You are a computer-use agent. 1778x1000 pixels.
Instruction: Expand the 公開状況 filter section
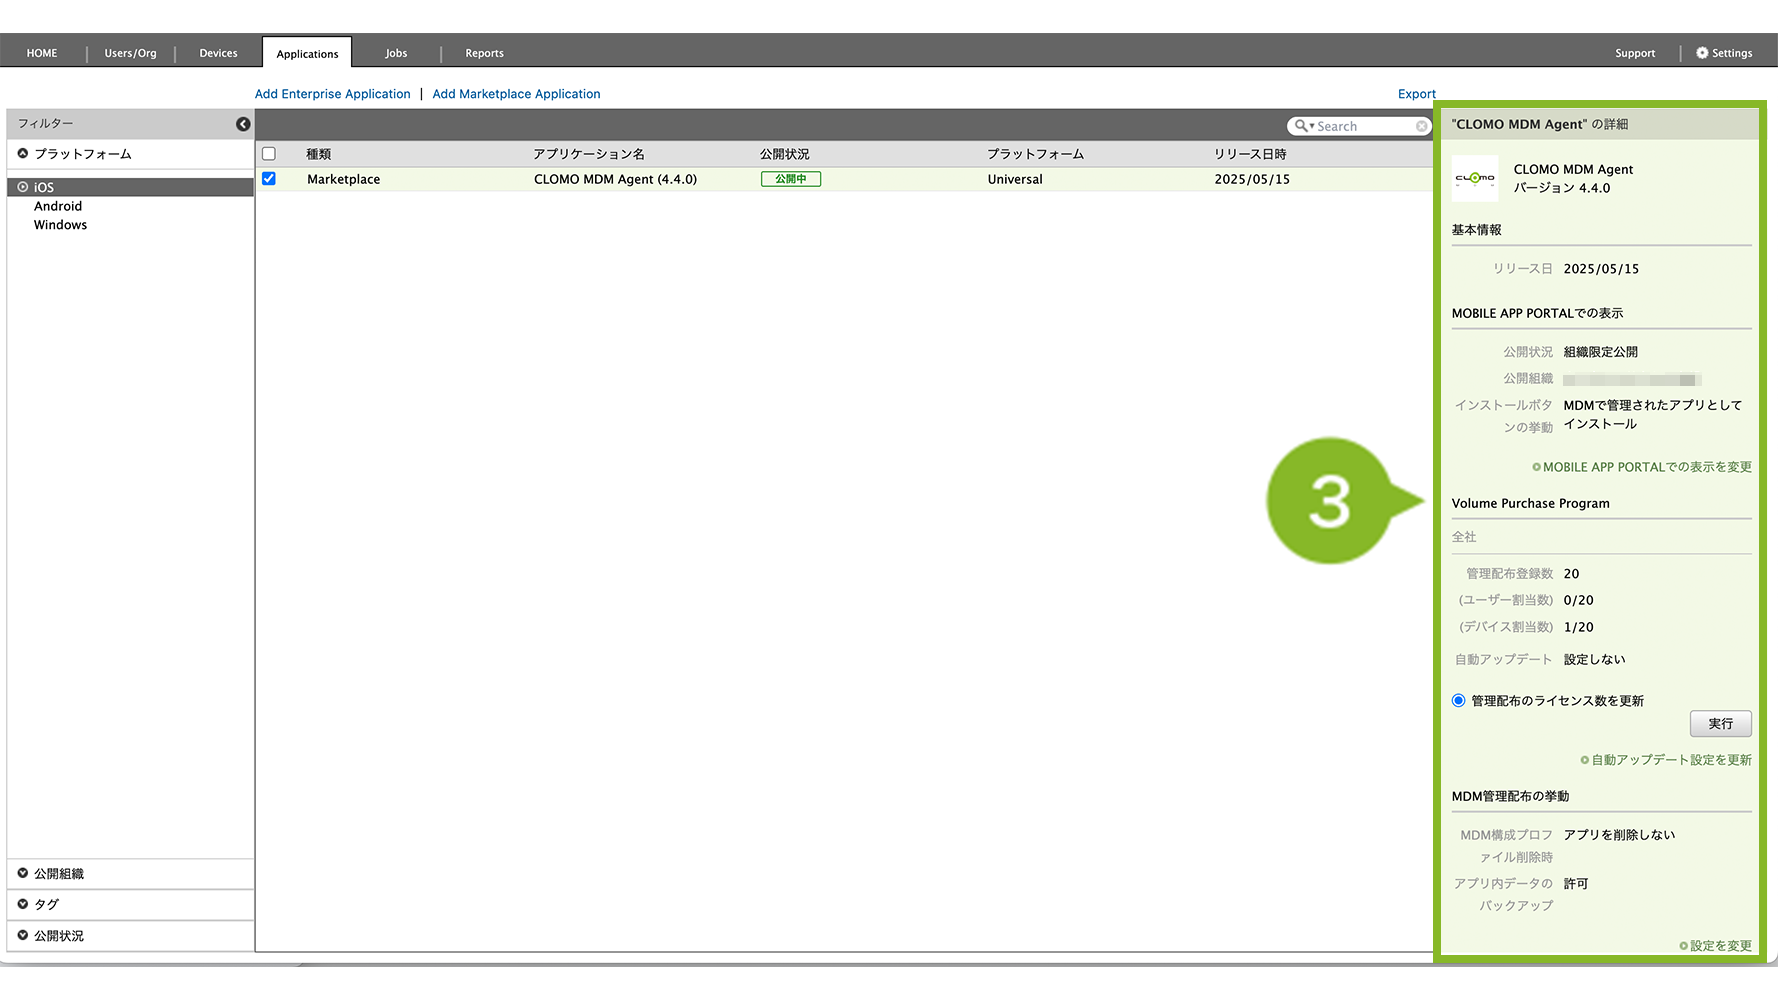(x=23, y=935)
